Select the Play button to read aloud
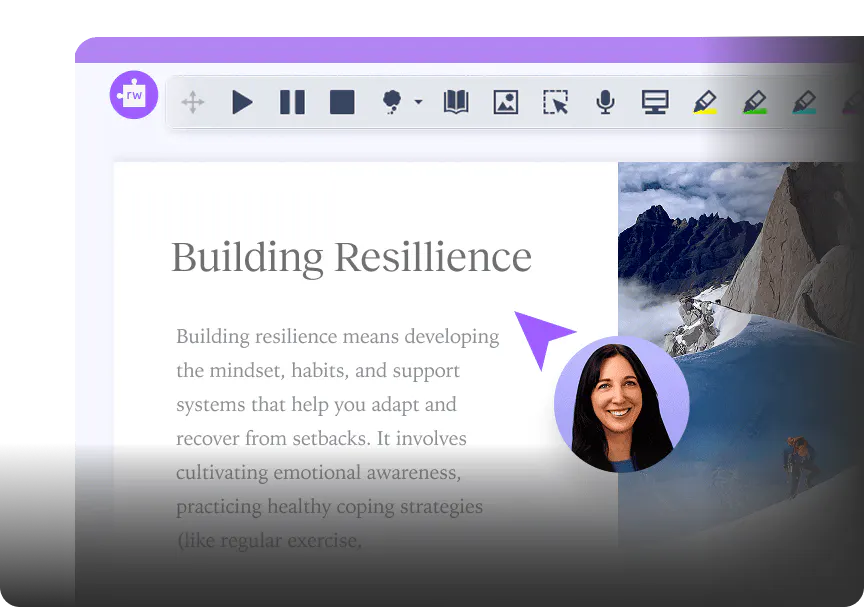Image resolution: width=864 pixels, height=607 pixels. [x=242, y=102]
